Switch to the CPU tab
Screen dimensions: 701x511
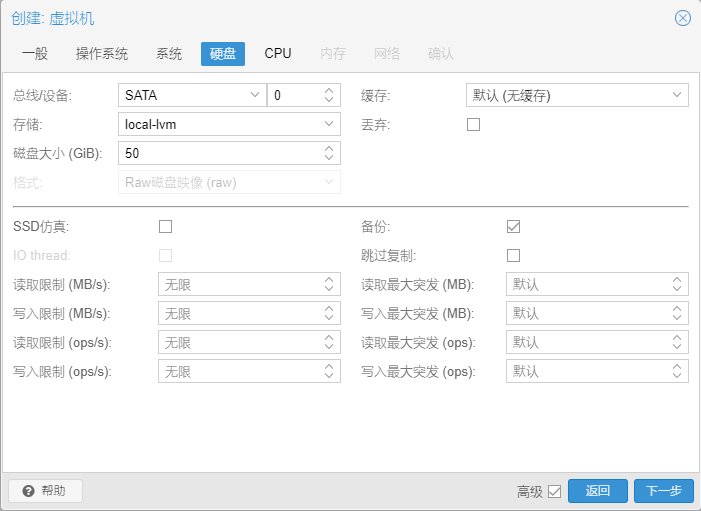(x=278, y=54)
